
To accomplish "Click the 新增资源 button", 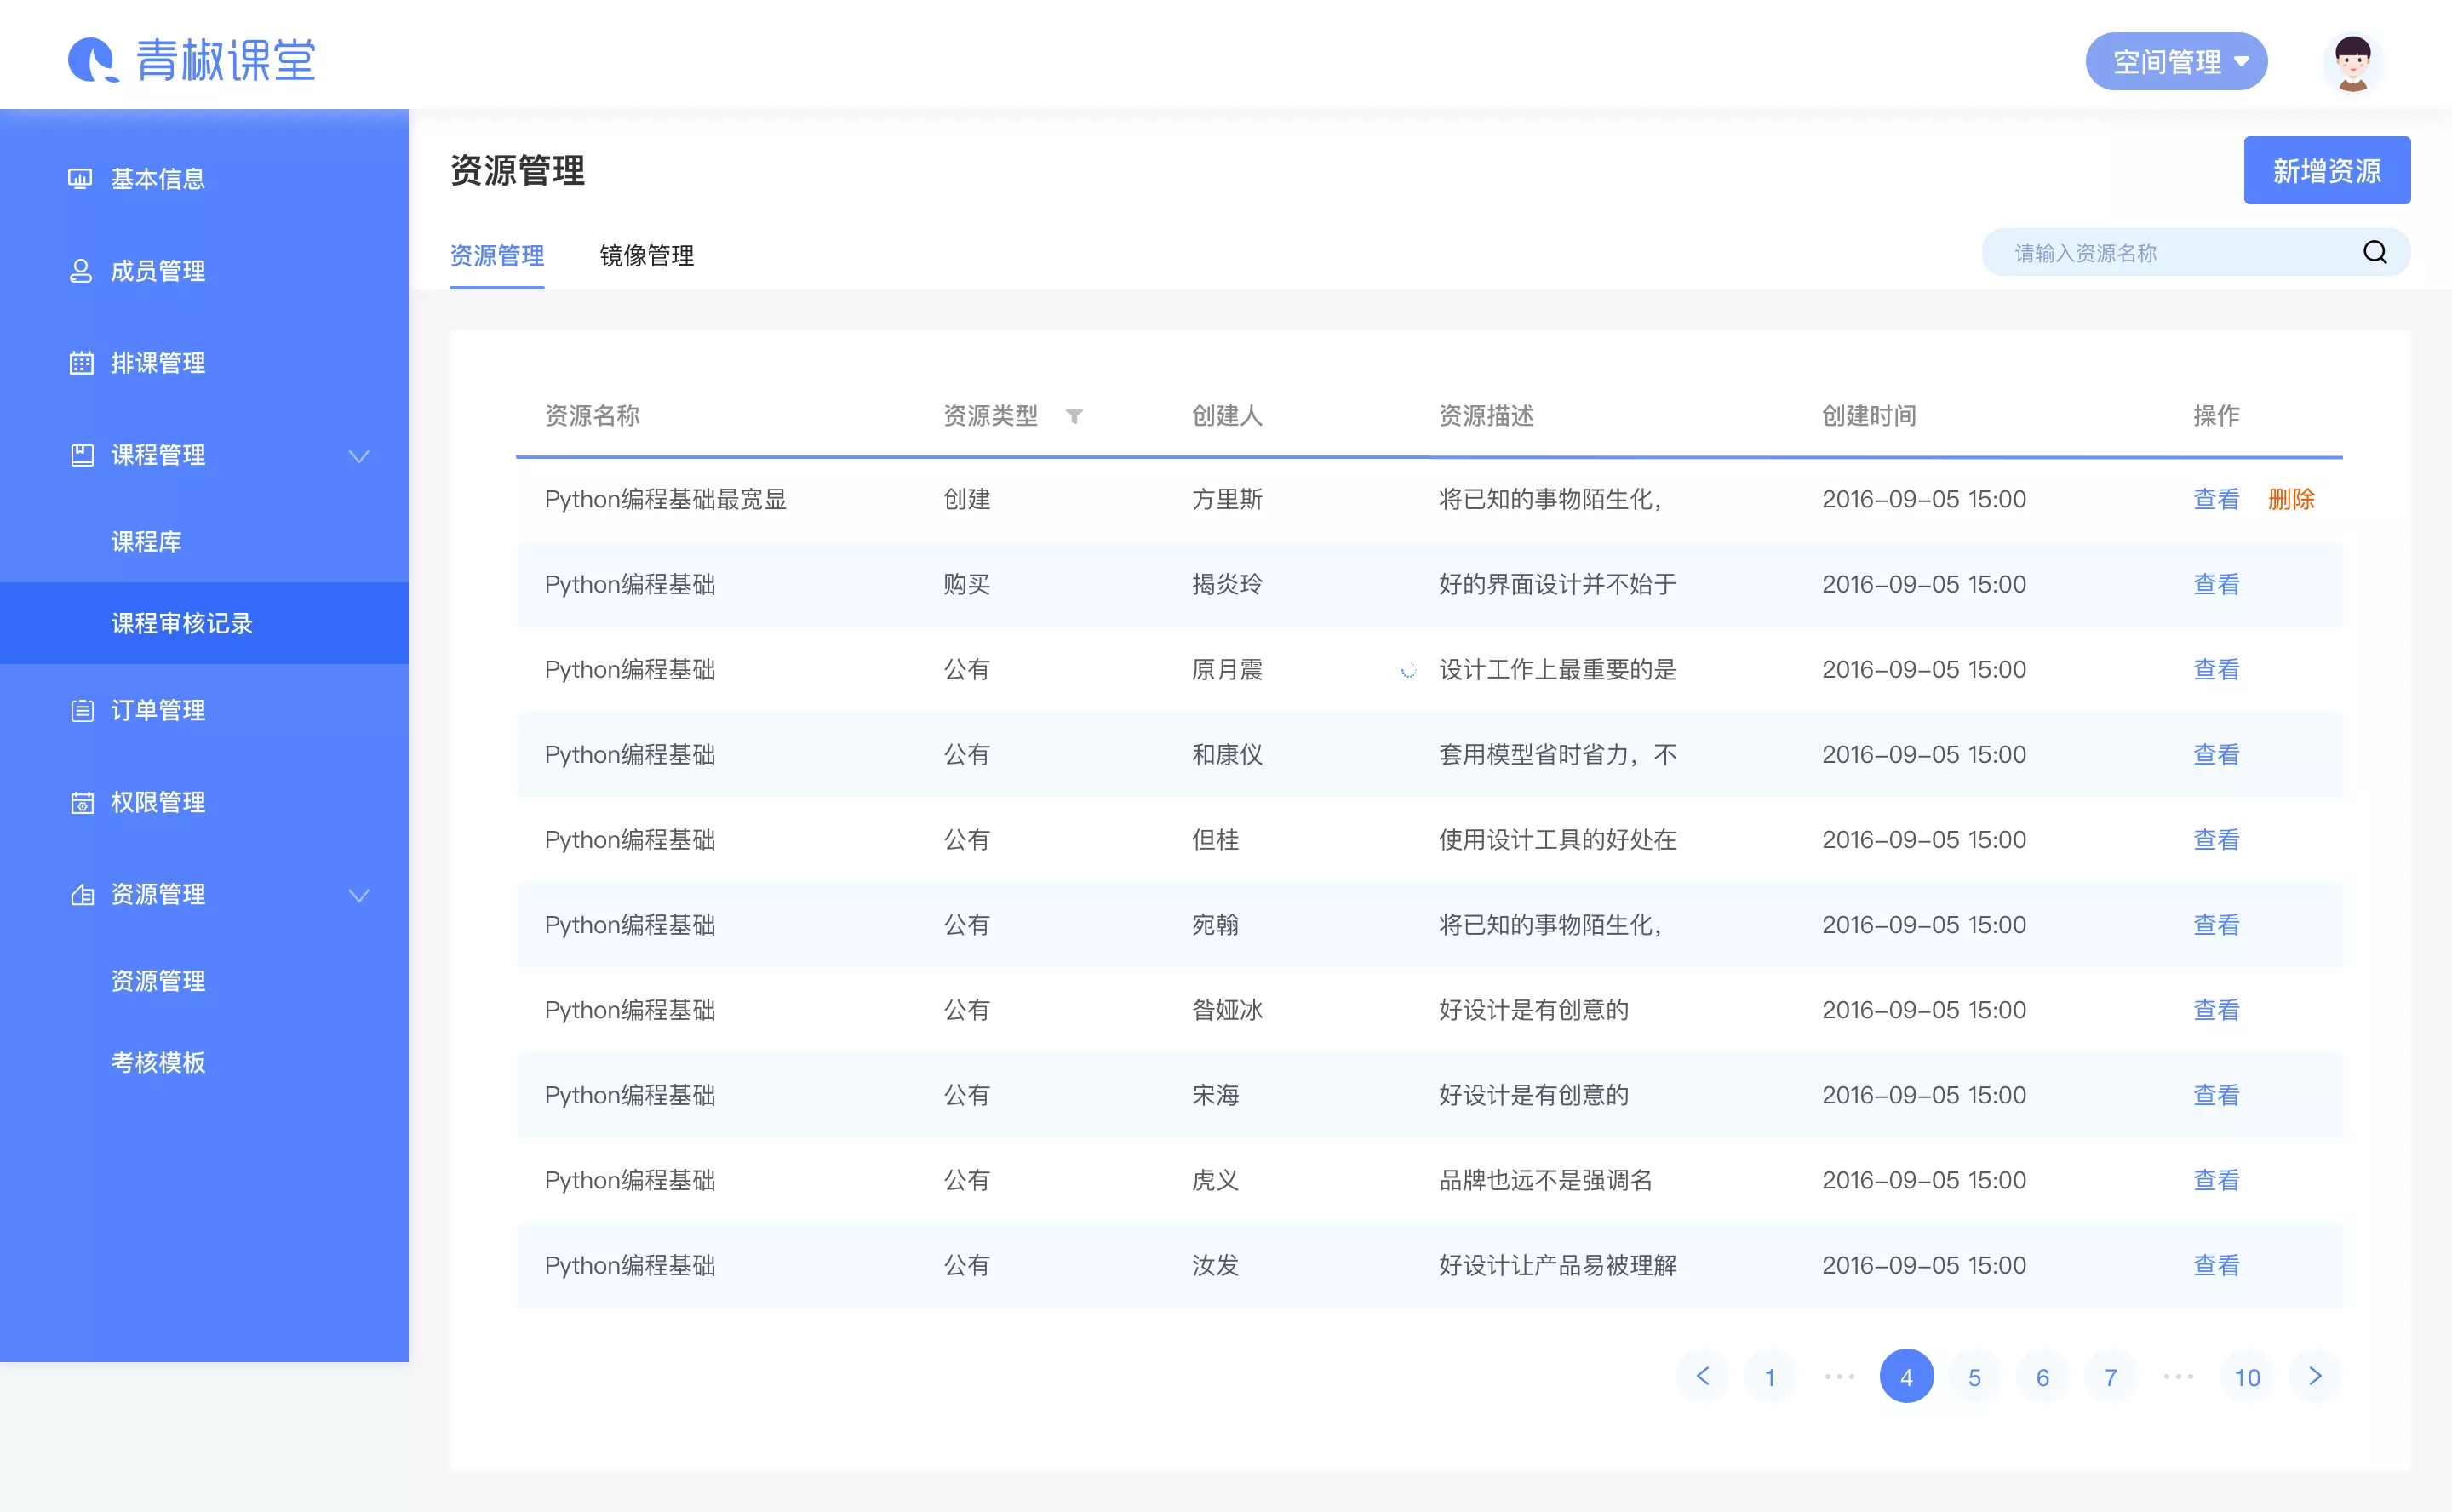I will click(2326, 170).
